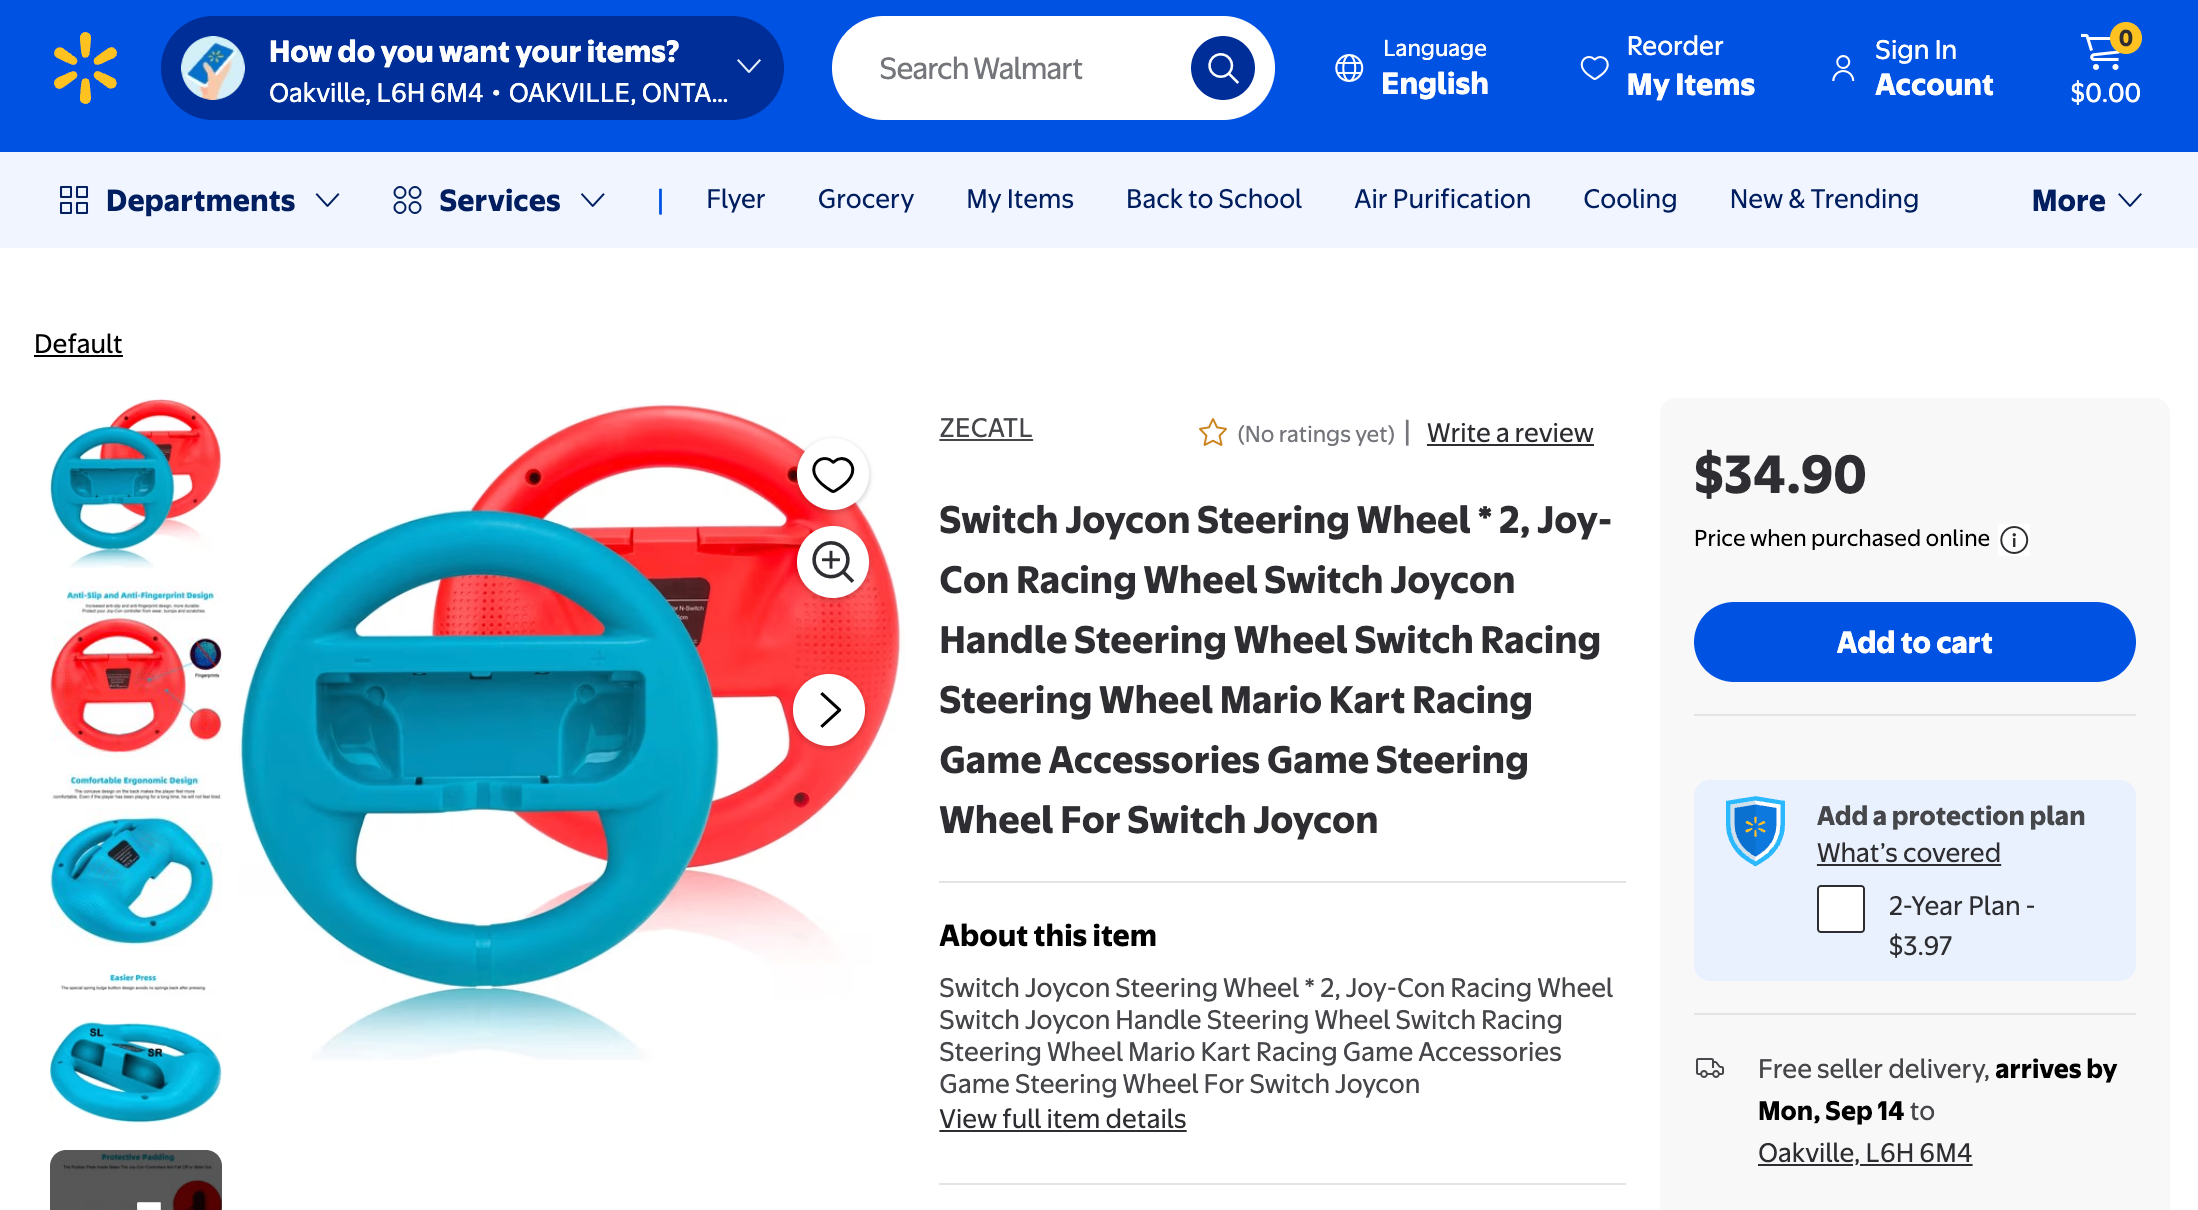Expand 'How do you want your items' chevron
Image resolution: width=2198 pixels, height=1210 pixels.
click(749, 66)
